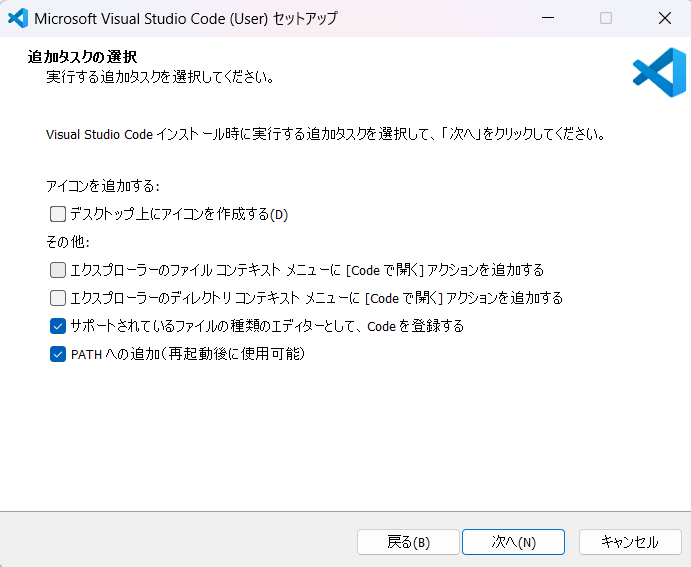Click the PATH への追加(再起動後に使用可能) label text
Viewport: 691px width, 567px height.
click(x=187, y=354)
